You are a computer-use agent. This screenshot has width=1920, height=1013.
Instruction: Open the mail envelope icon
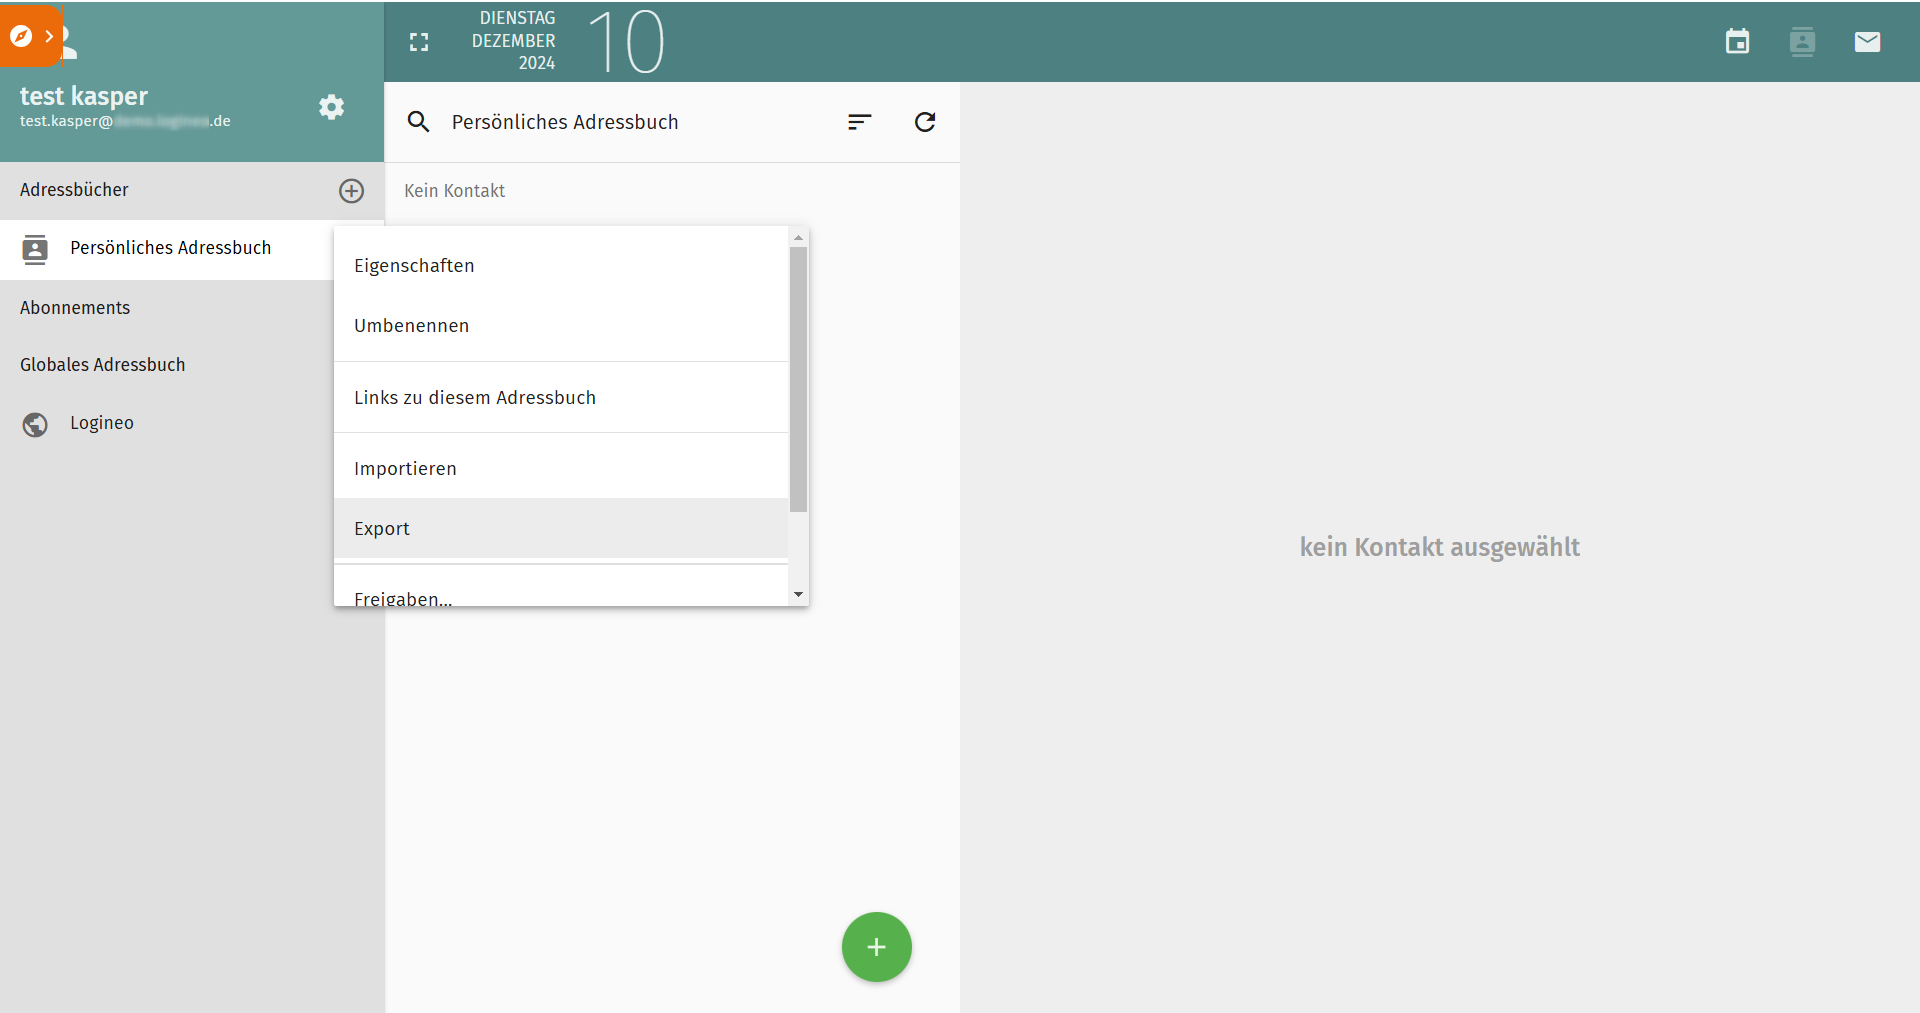[x=1867, y=42]
